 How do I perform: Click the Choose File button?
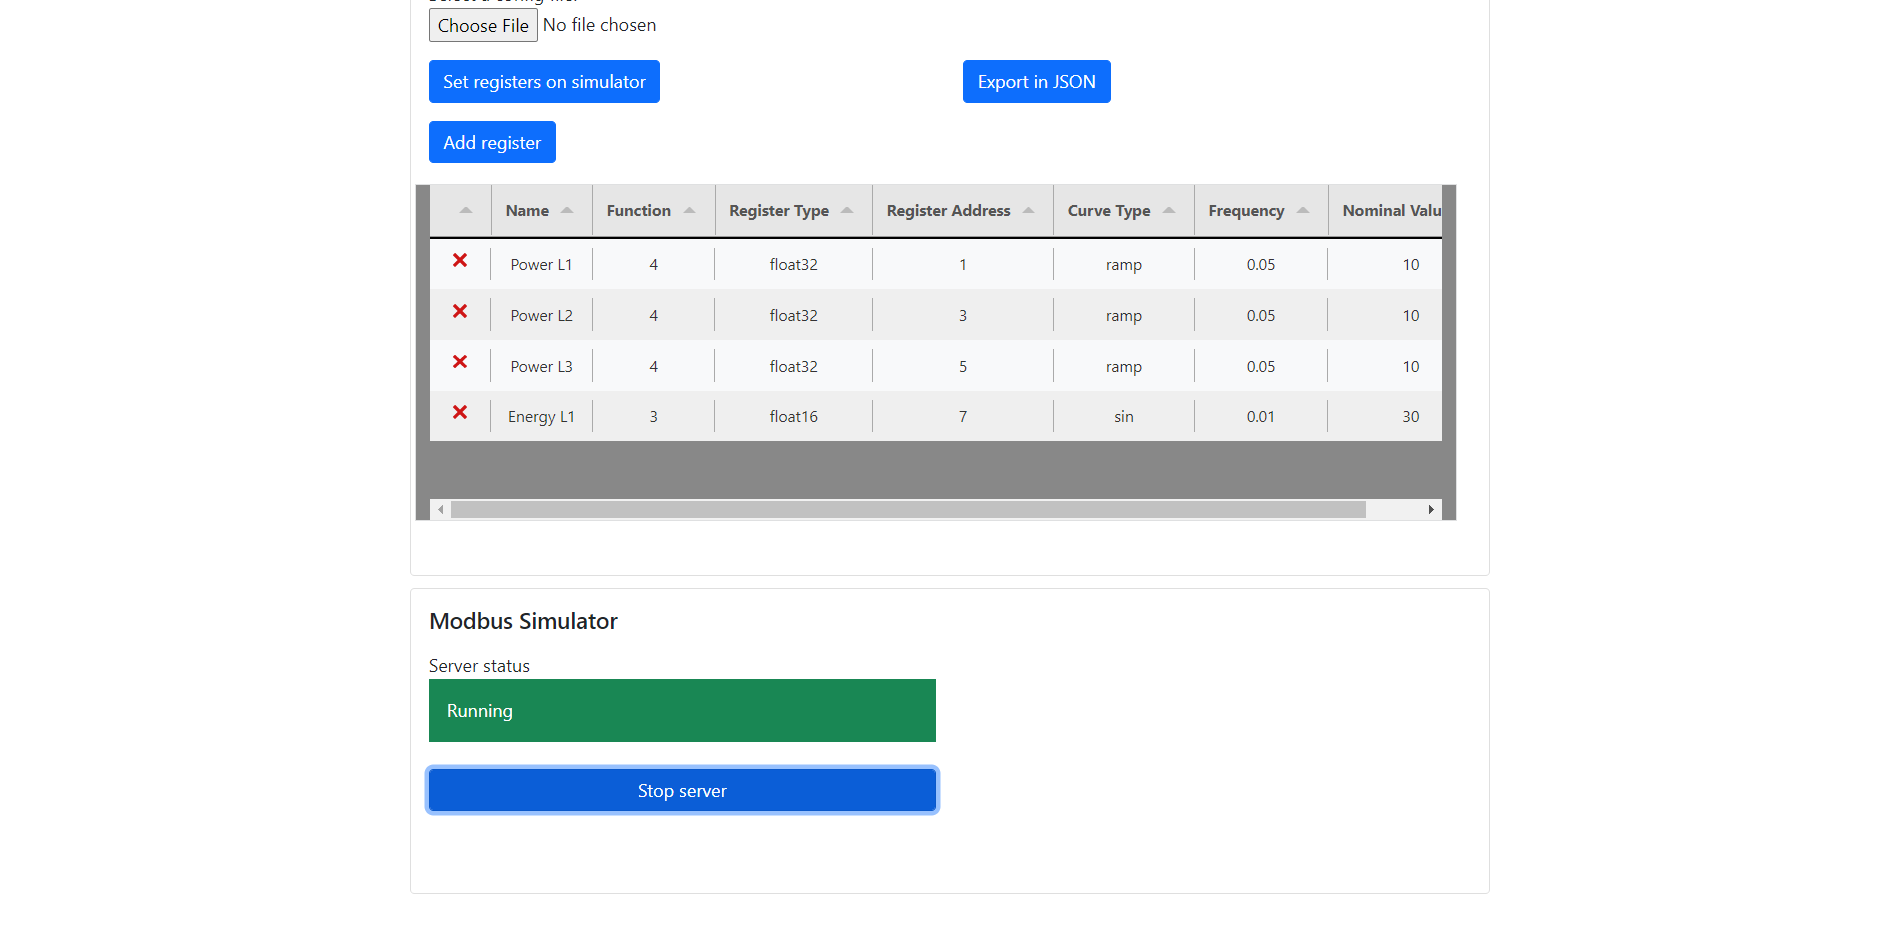pos(483,25)
